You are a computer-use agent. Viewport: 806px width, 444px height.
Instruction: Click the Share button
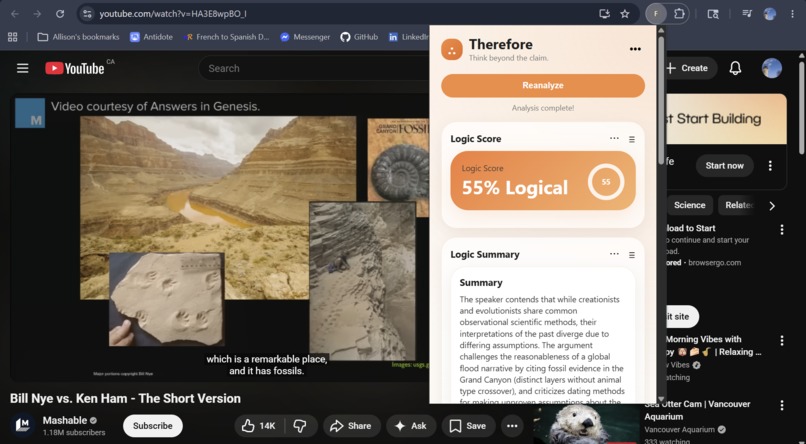click(x=351, y=426)
